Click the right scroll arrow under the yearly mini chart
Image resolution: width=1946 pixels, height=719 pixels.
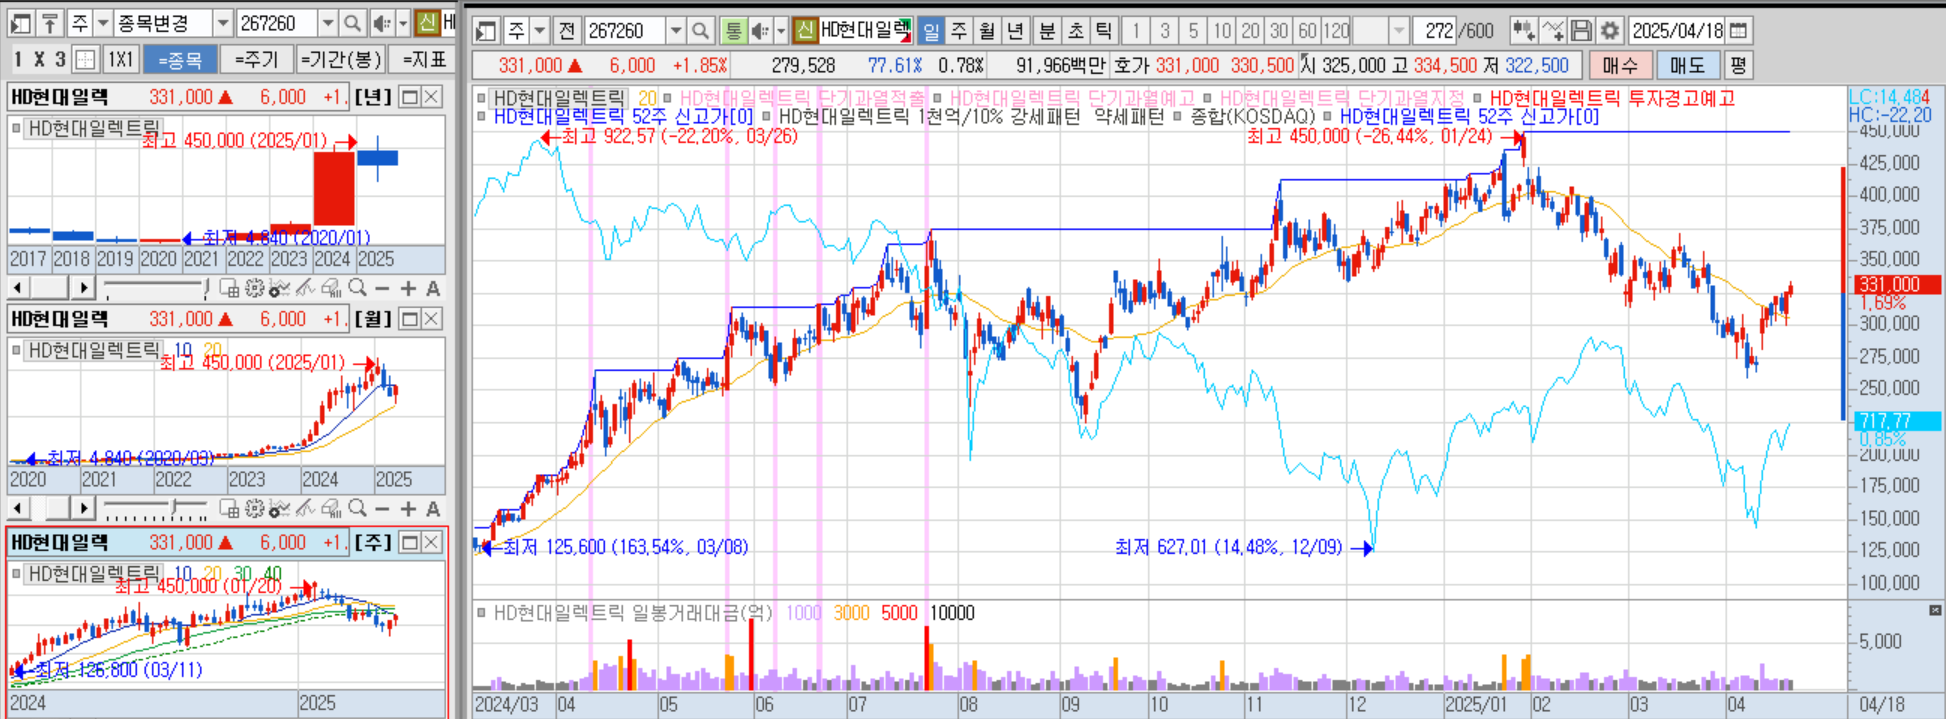[84, 289]
